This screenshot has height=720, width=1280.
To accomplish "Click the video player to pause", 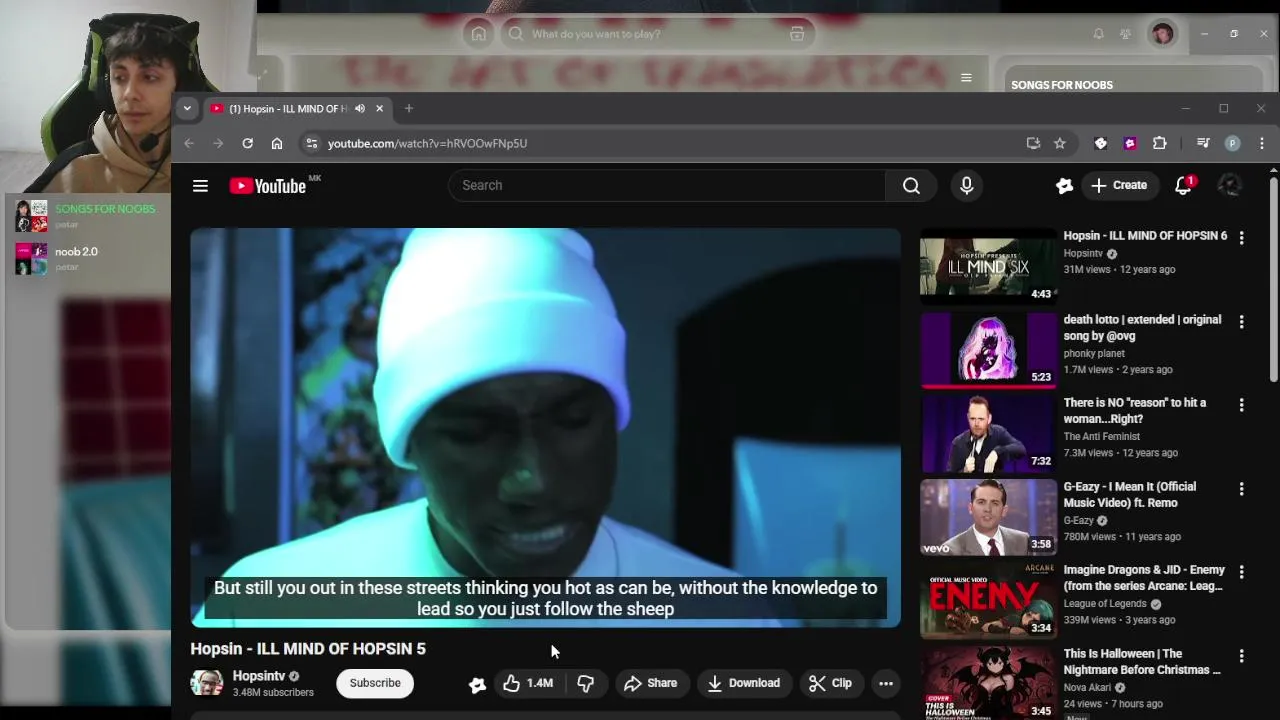I will coord(545,427).
